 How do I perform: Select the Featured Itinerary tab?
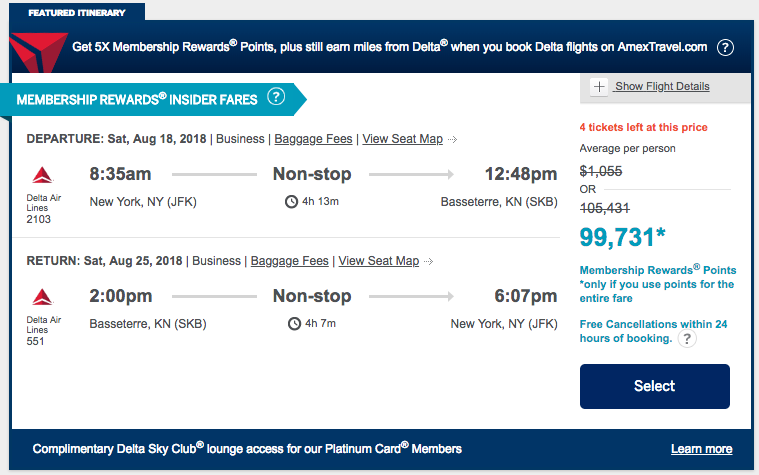(x=77, y=13)
